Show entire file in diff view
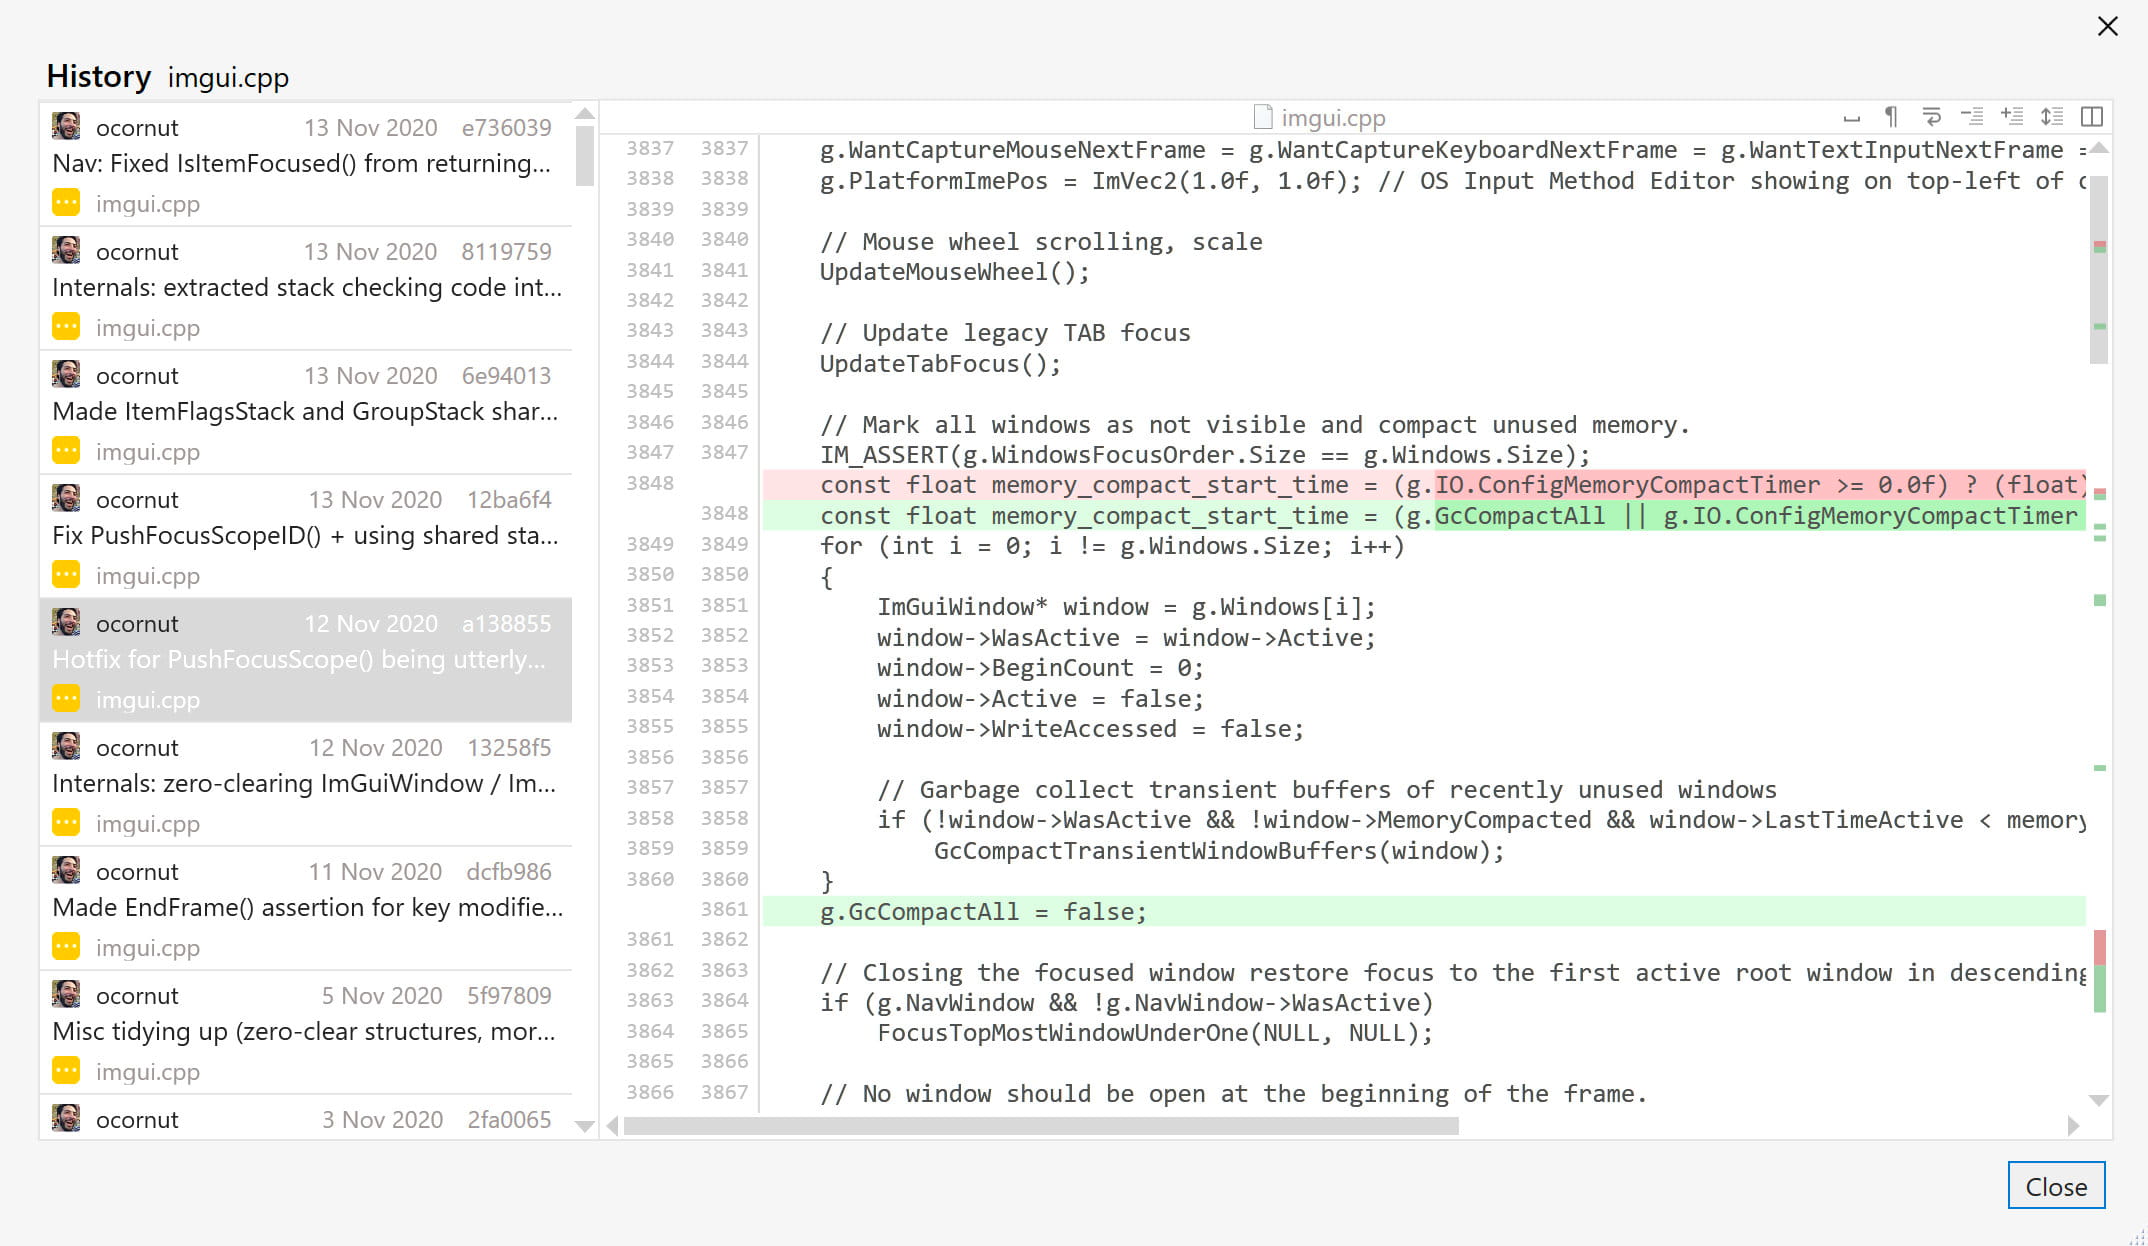 click(x=2051, y=117)
